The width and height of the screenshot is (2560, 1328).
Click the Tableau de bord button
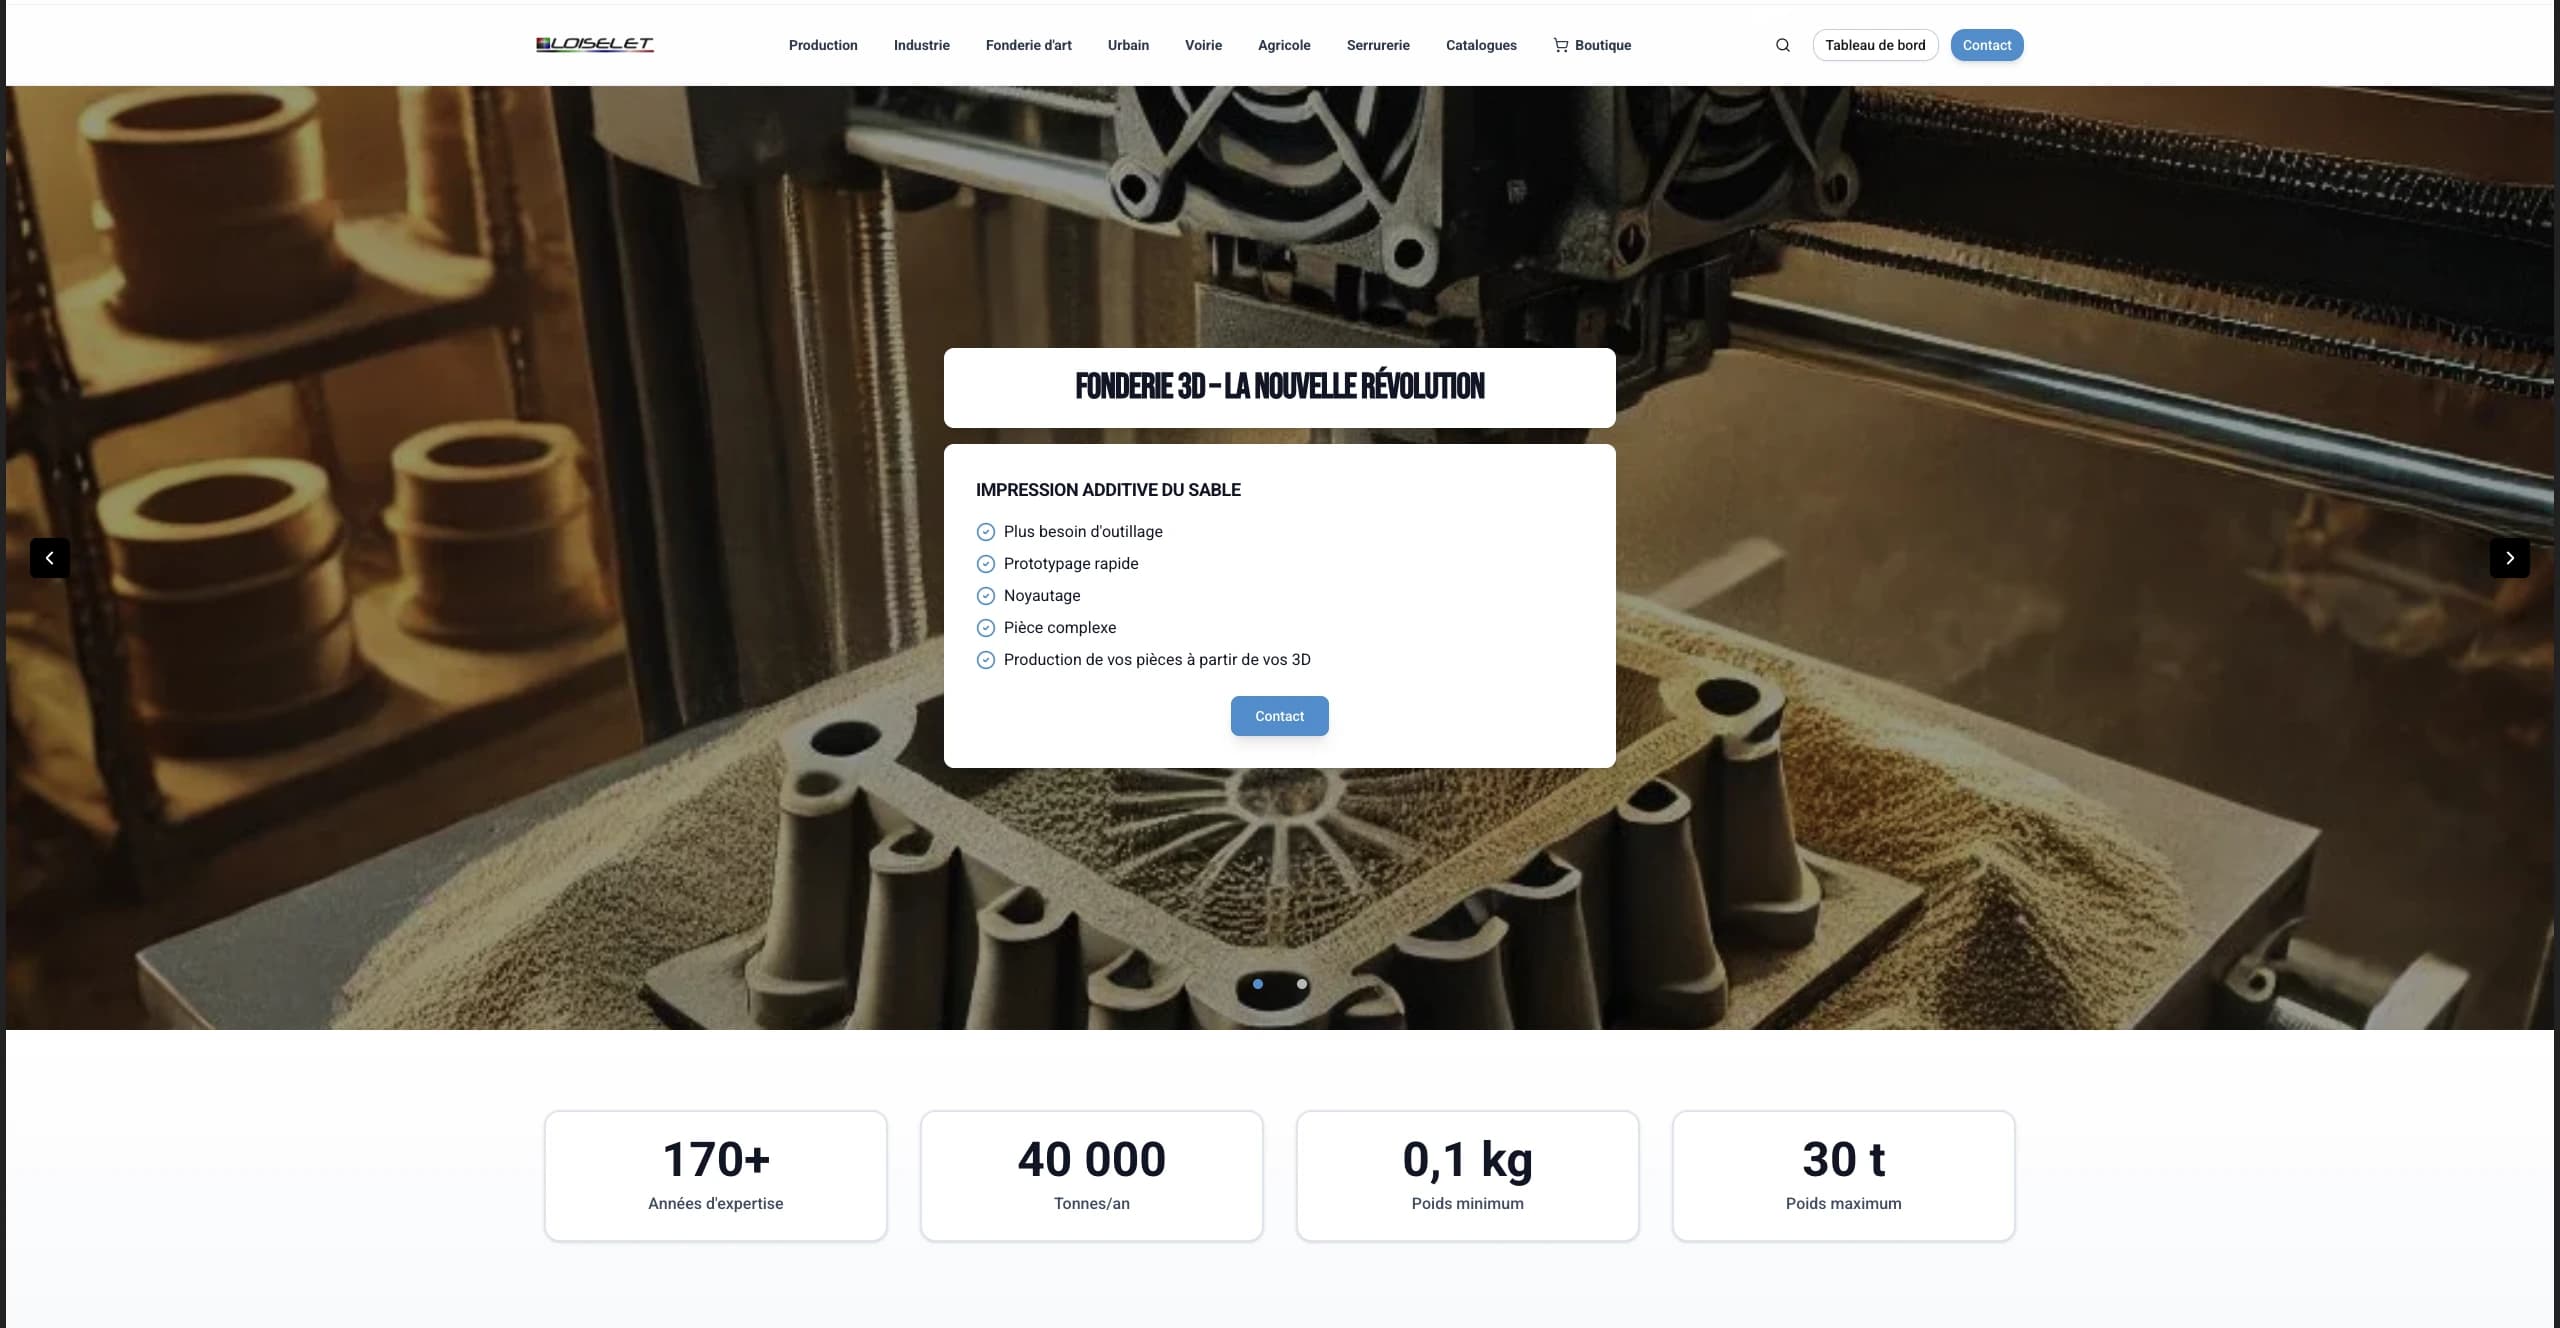(x=1875, y=45)
